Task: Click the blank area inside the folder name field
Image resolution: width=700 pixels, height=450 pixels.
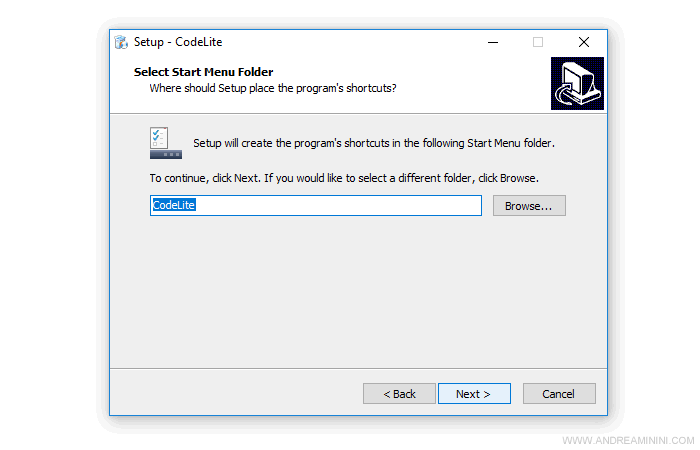Action: (340, 205)
